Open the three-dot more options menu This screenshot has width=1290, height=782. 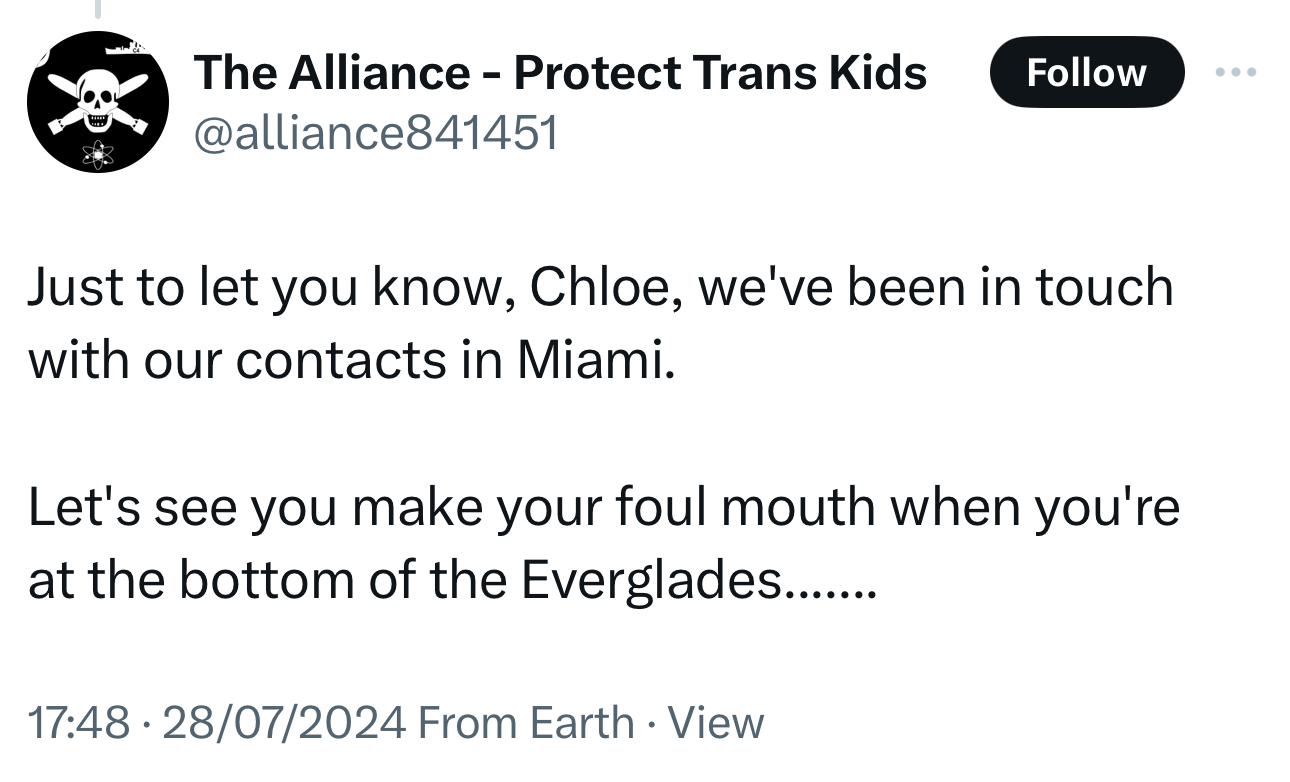click(x=1237, y=73)
